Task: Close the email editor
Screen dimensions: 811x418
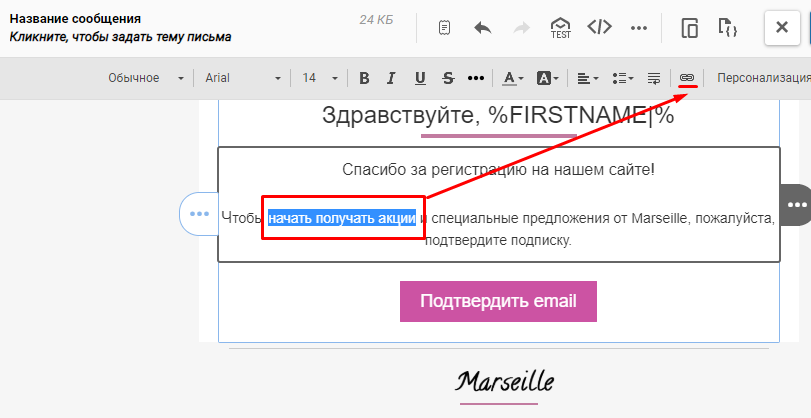Action: (782, 27)
